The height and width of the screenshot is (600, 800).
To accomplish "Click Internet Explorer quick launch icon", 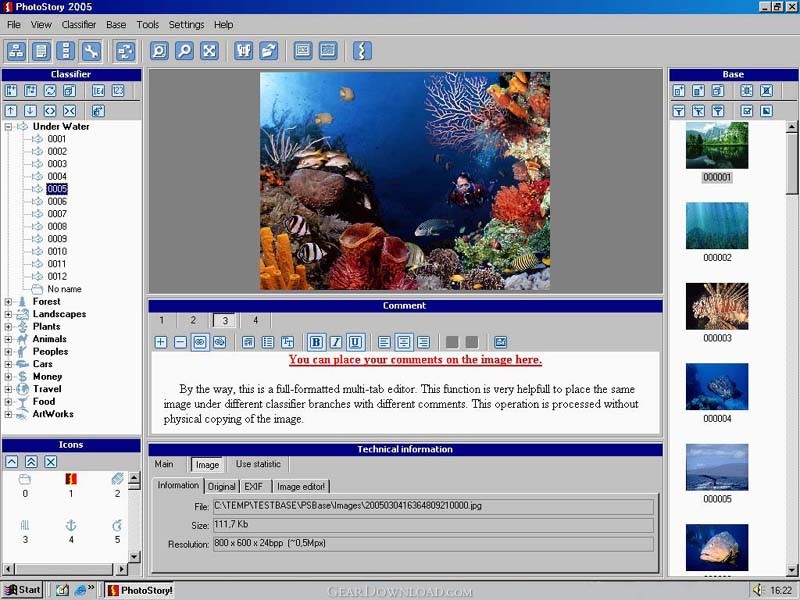I will pyautogui.click(x=80, y=590).
